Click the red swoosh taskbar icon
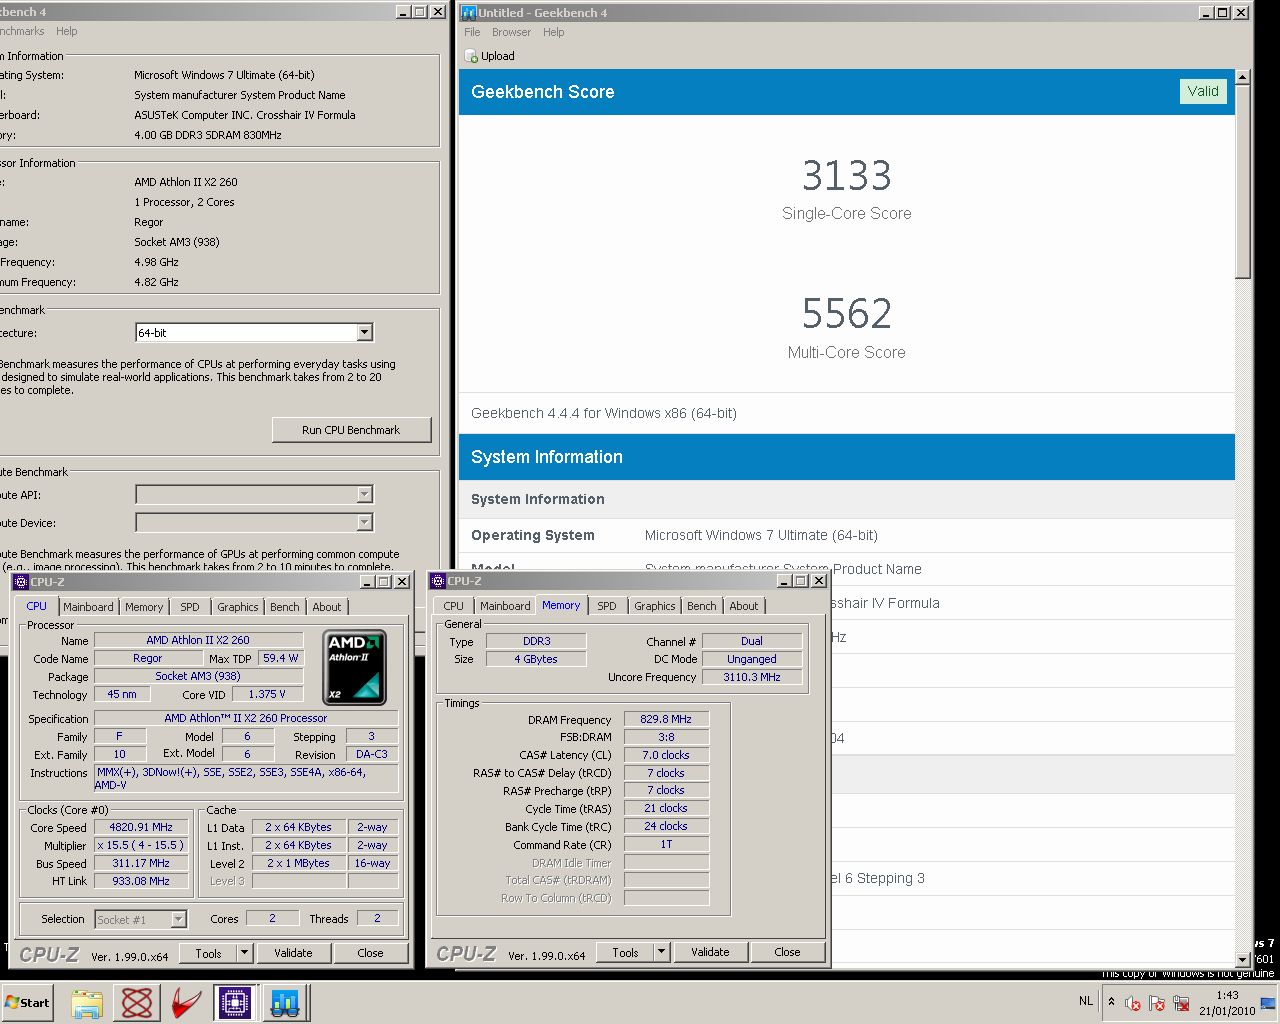The width and height of the screenshot is (1280, 1024). click(186, 1003)
